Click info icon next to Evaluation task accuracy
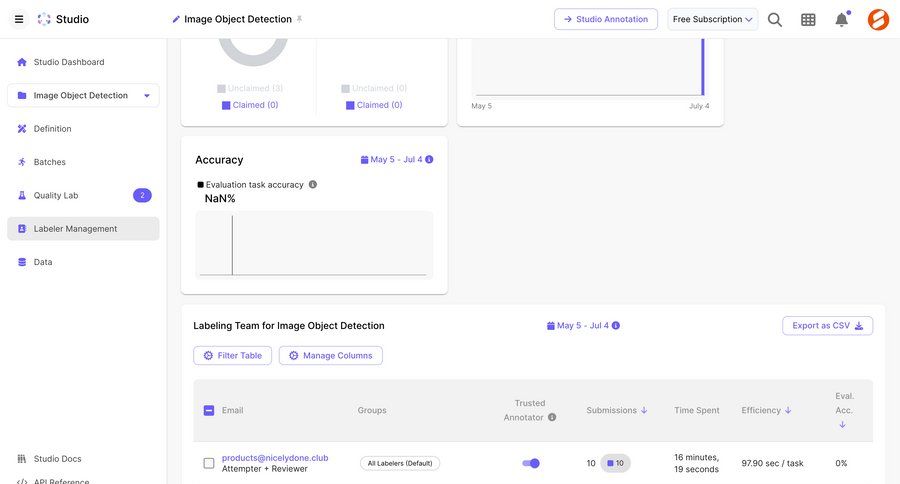The width and height of the screenshot is (900, 484). [x=313, y=184]
